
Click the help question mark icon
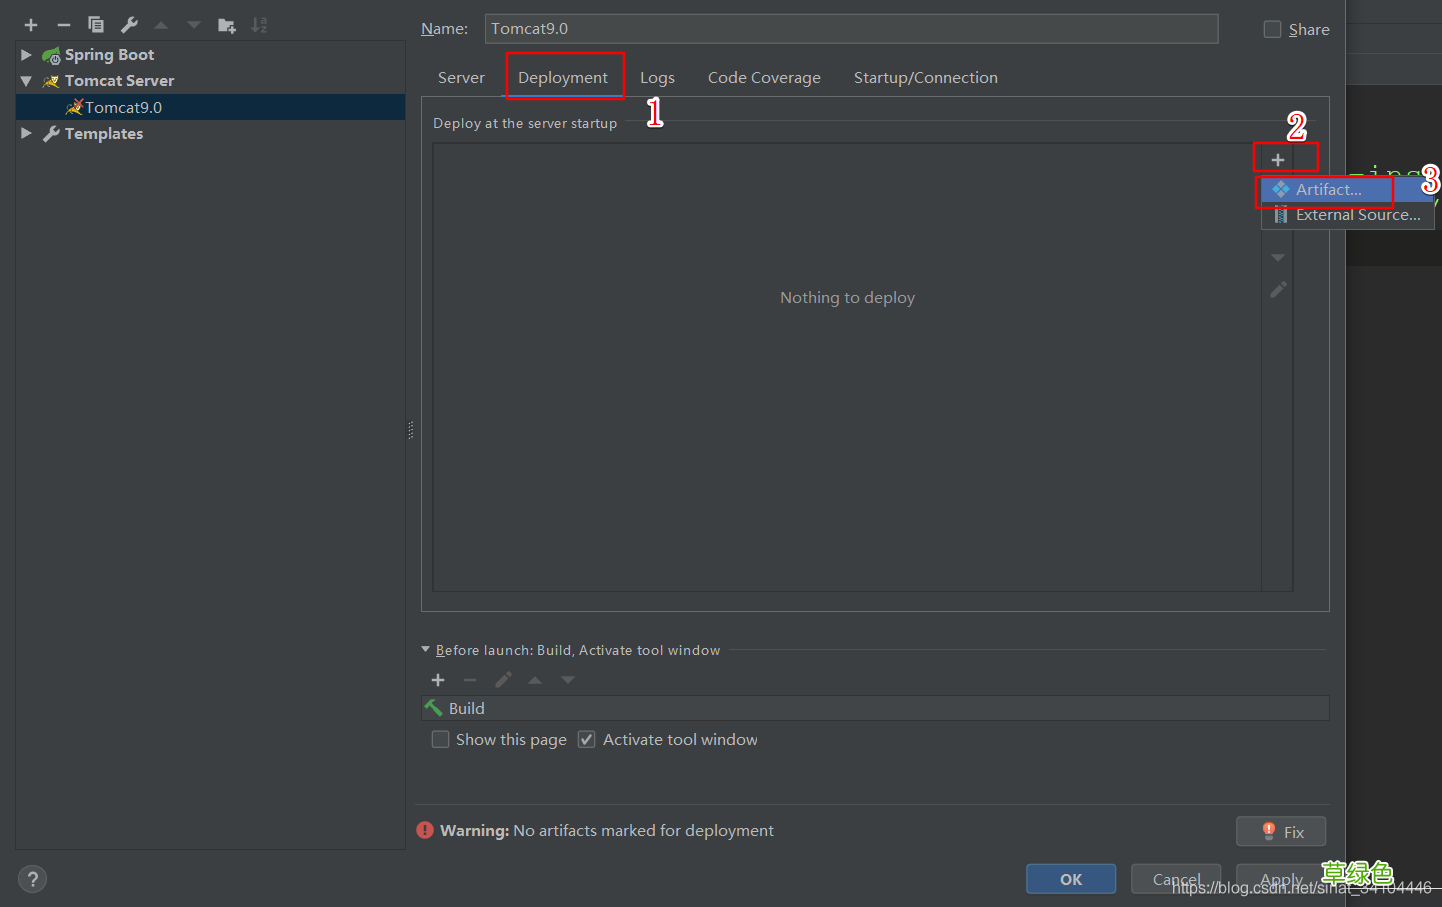(32, 879)
